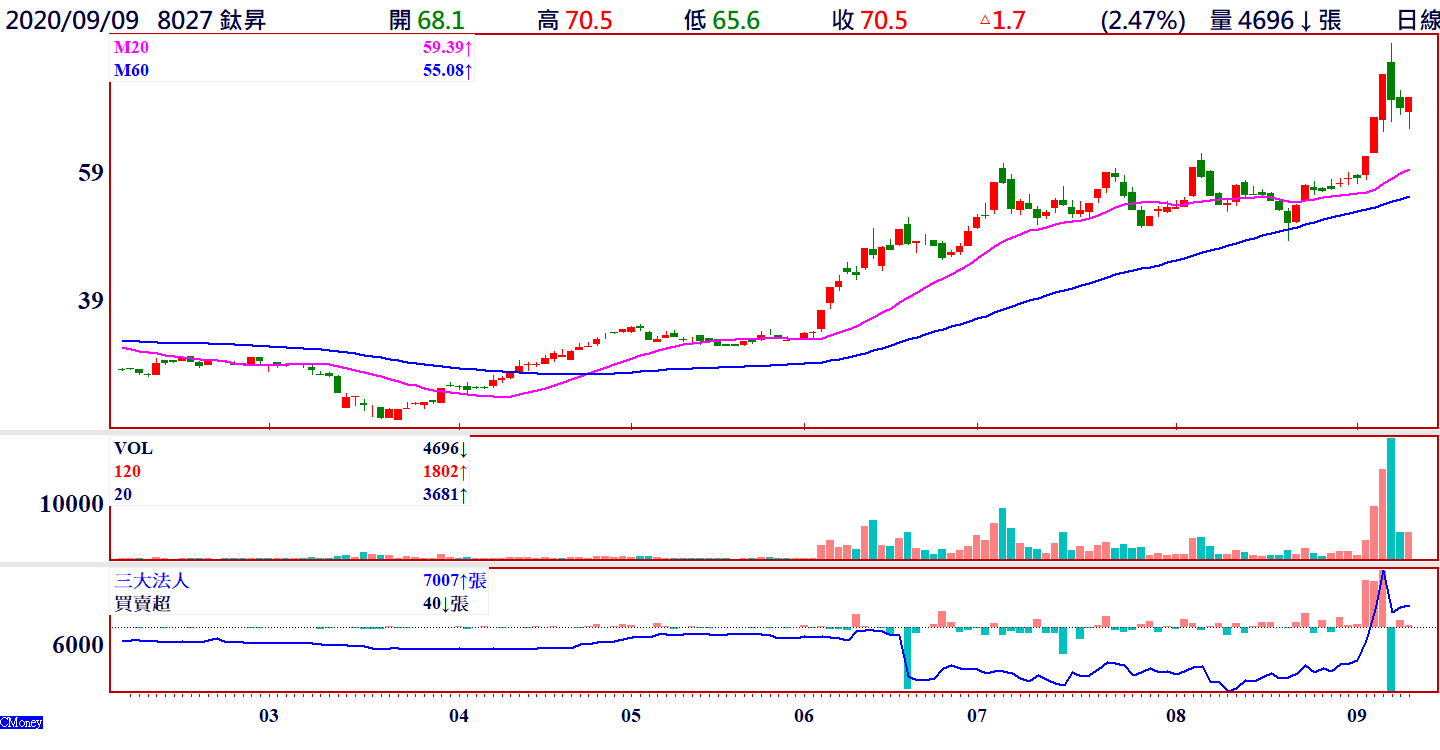1440x750 pixels.
Task: Click the stock name 8027 鈦昇
Action: [212, 20]
